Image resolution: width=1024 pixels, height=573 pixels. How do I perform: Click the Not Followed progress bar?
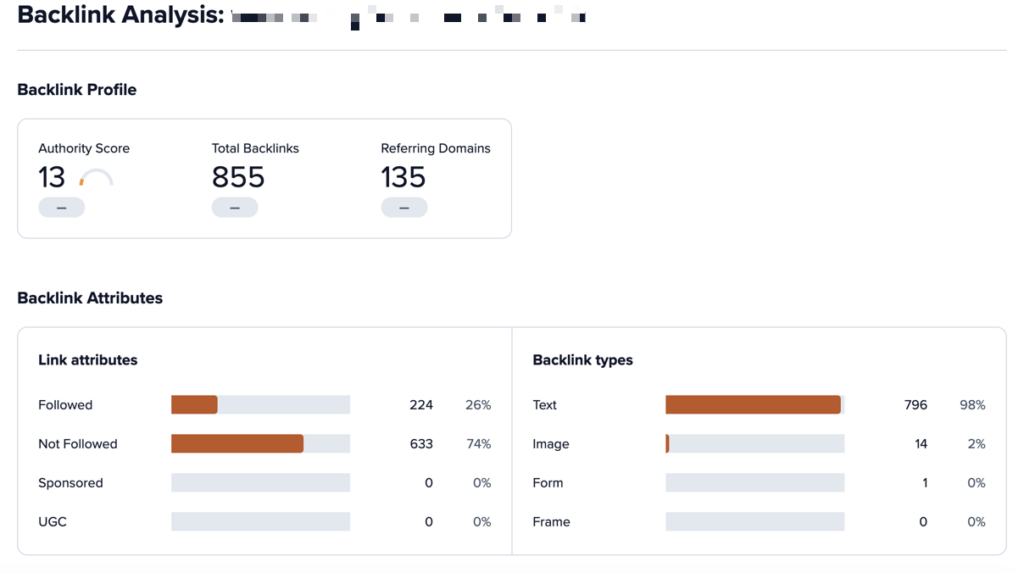pyautogui.click(x=260, y=444)
